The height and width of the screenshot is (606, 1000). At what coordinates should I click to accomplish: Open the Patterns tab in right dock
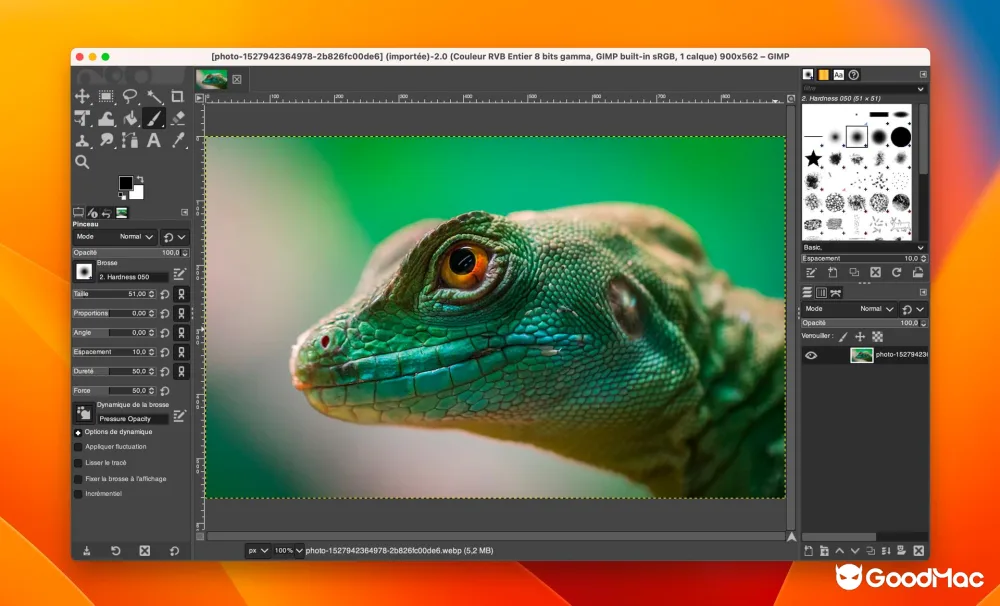pyautogui.click(x=823, y=75)
